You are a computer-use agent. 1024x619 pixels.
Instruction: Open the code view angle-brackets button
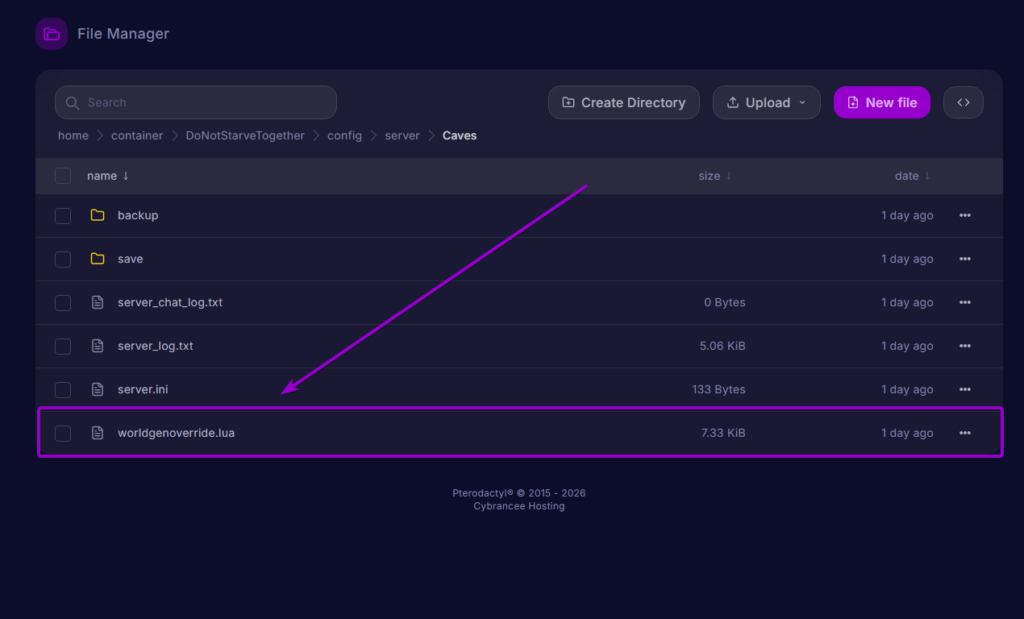click(963, 103)
